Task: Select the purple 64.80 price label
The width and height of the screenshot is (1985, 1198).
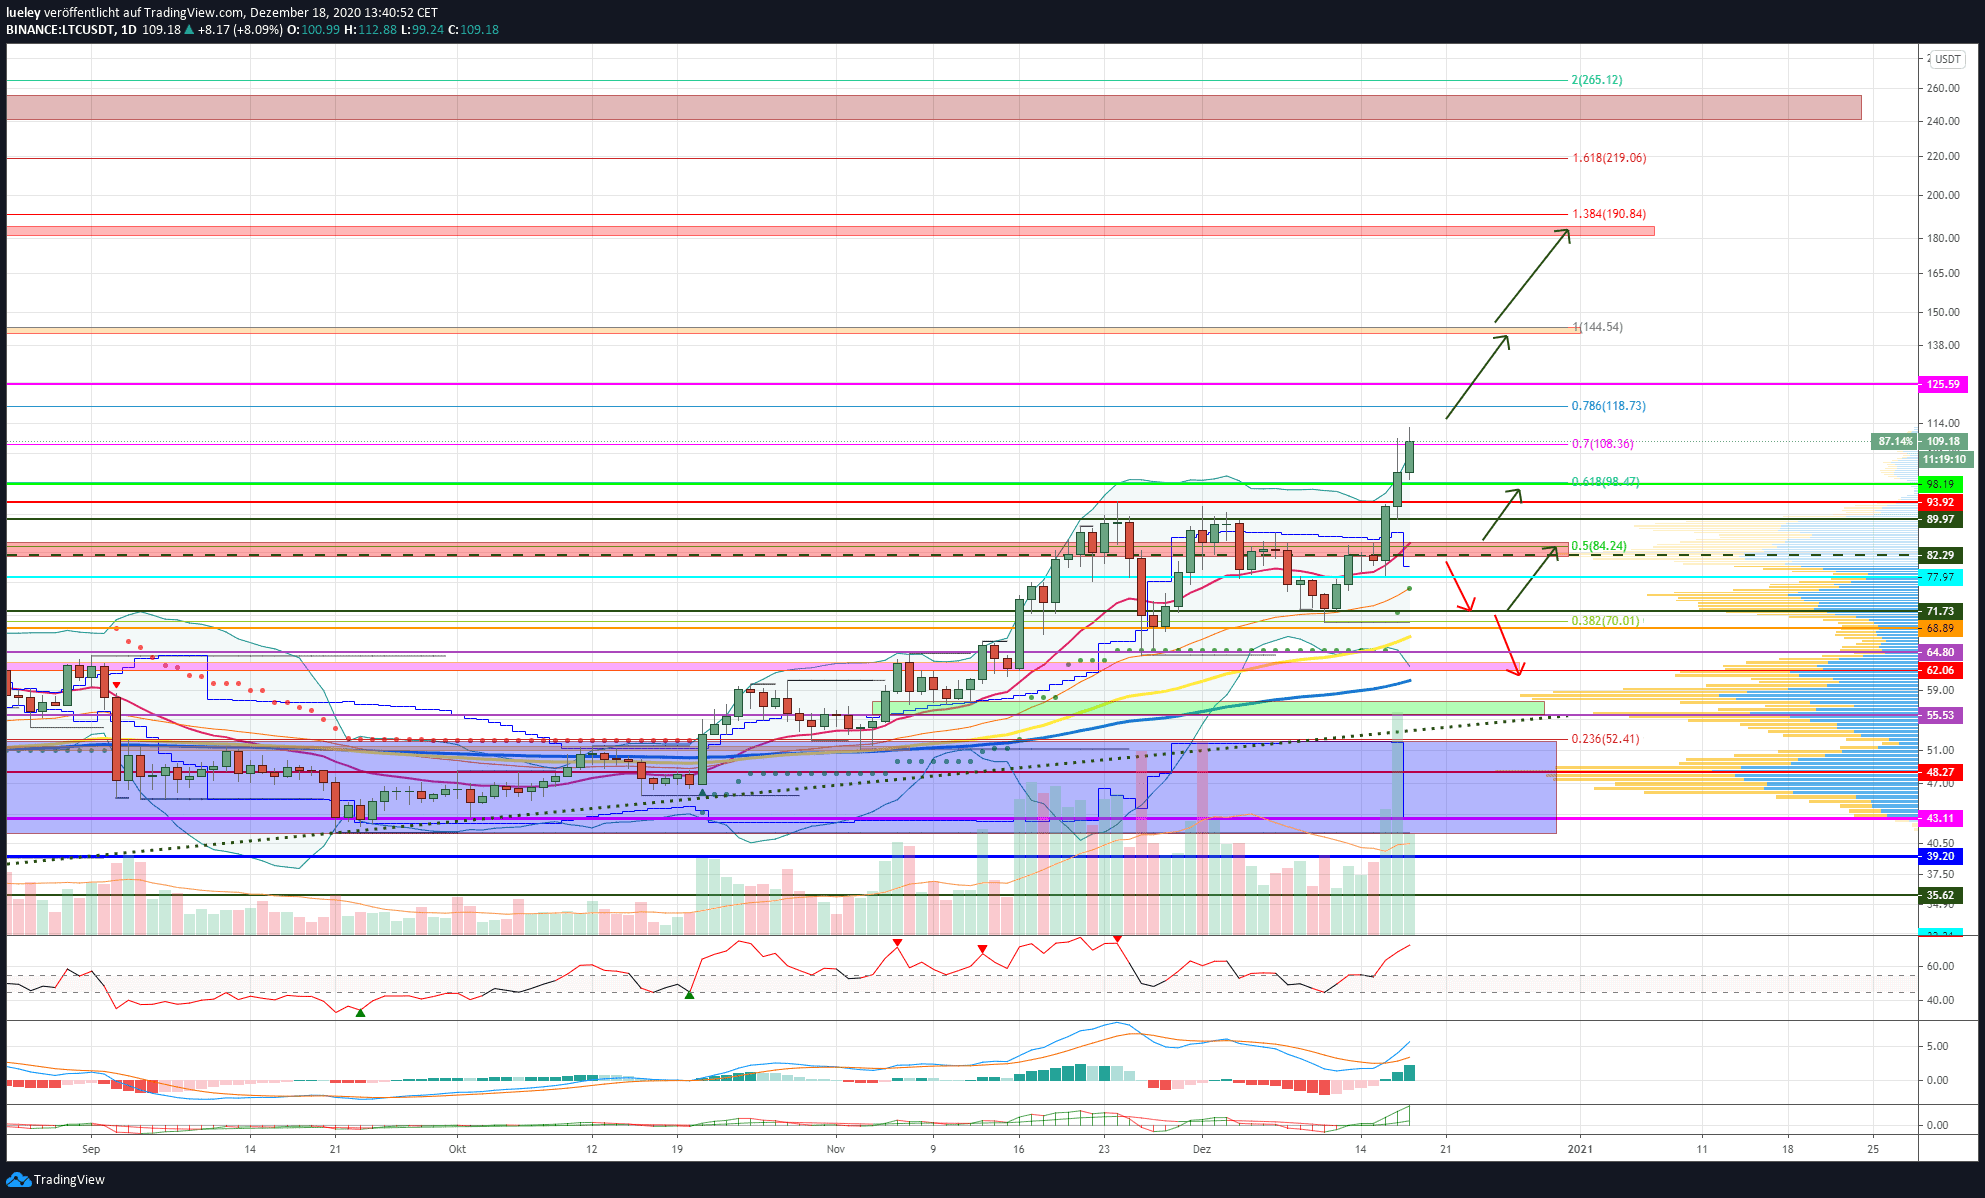Action: (x=1940, y=652)
